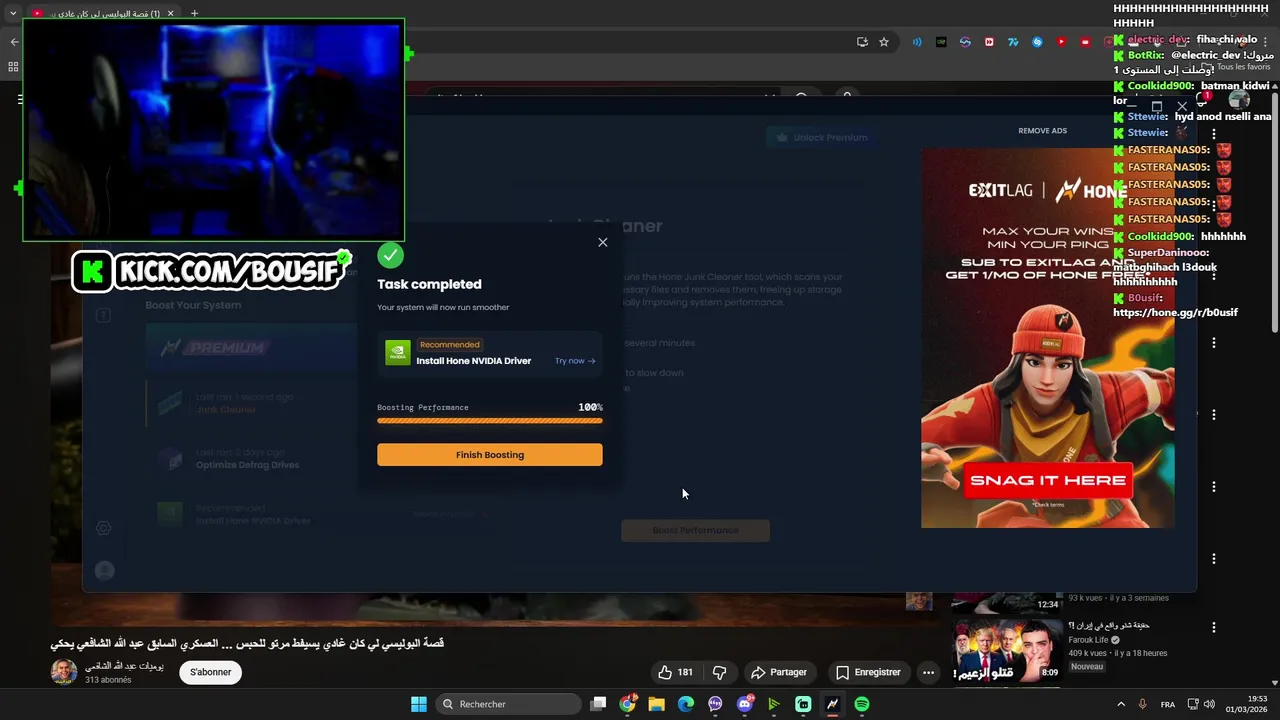Click the install app icon in address bar
Viewport: 1280px width, 720px height.
(862, 42)
